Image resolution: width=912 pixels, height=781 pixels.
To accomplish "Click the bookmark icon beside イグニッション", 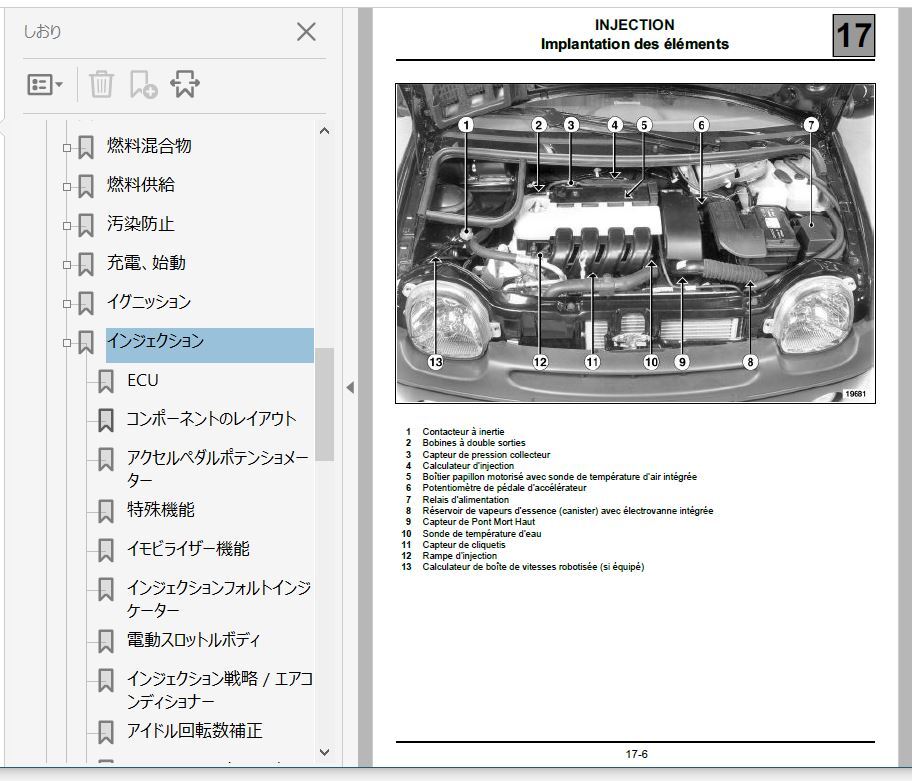I will pos(86,304).
